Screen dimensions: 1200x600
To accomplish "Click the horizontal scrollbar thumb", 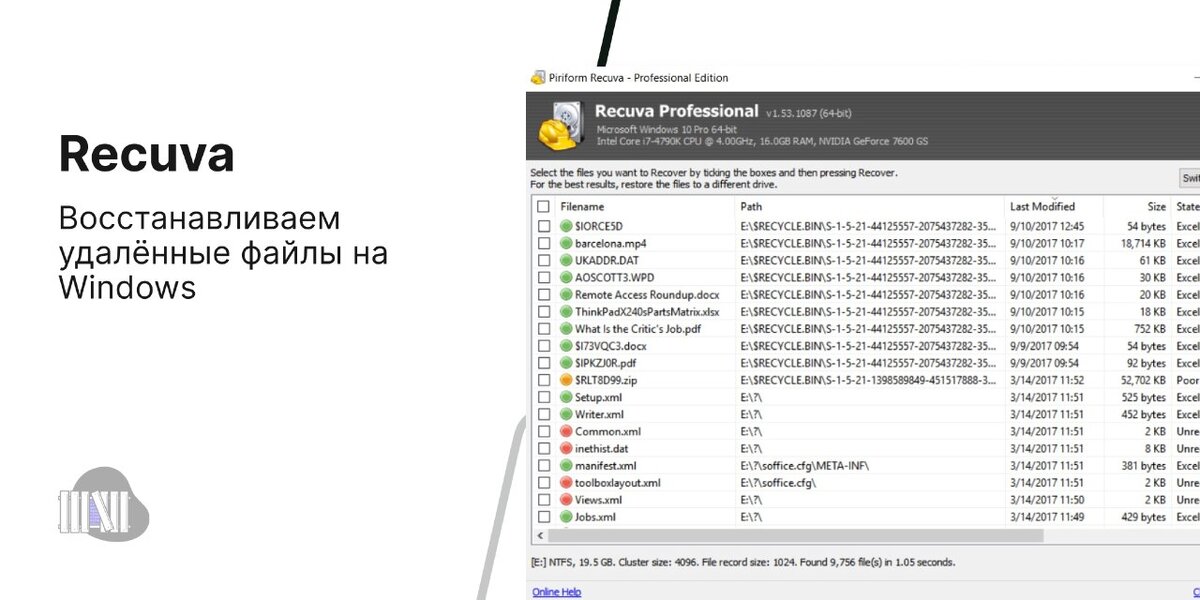I will coord(796,535).
